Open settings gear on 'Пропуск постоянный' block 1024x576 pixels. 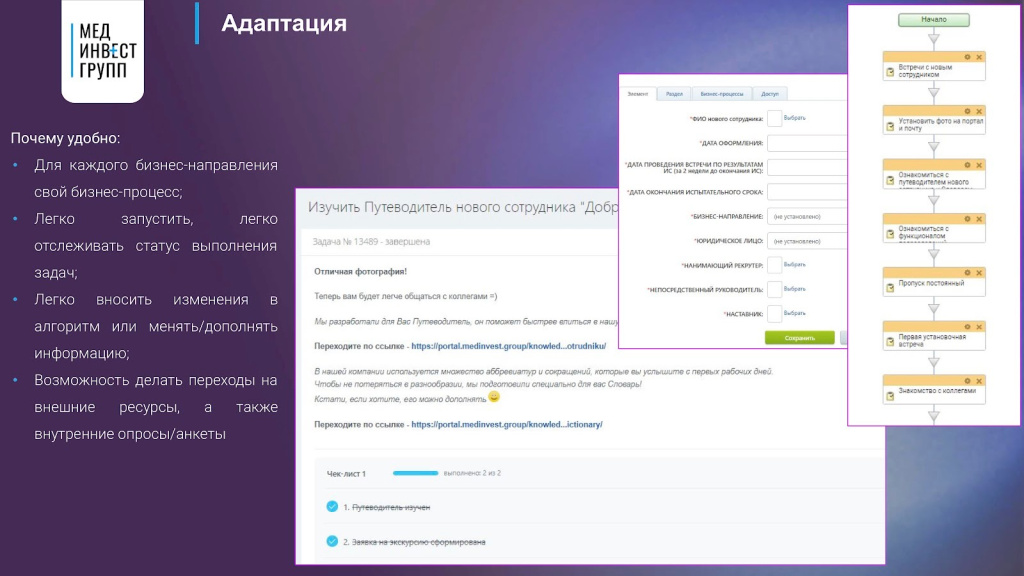(x=967, y=271)
